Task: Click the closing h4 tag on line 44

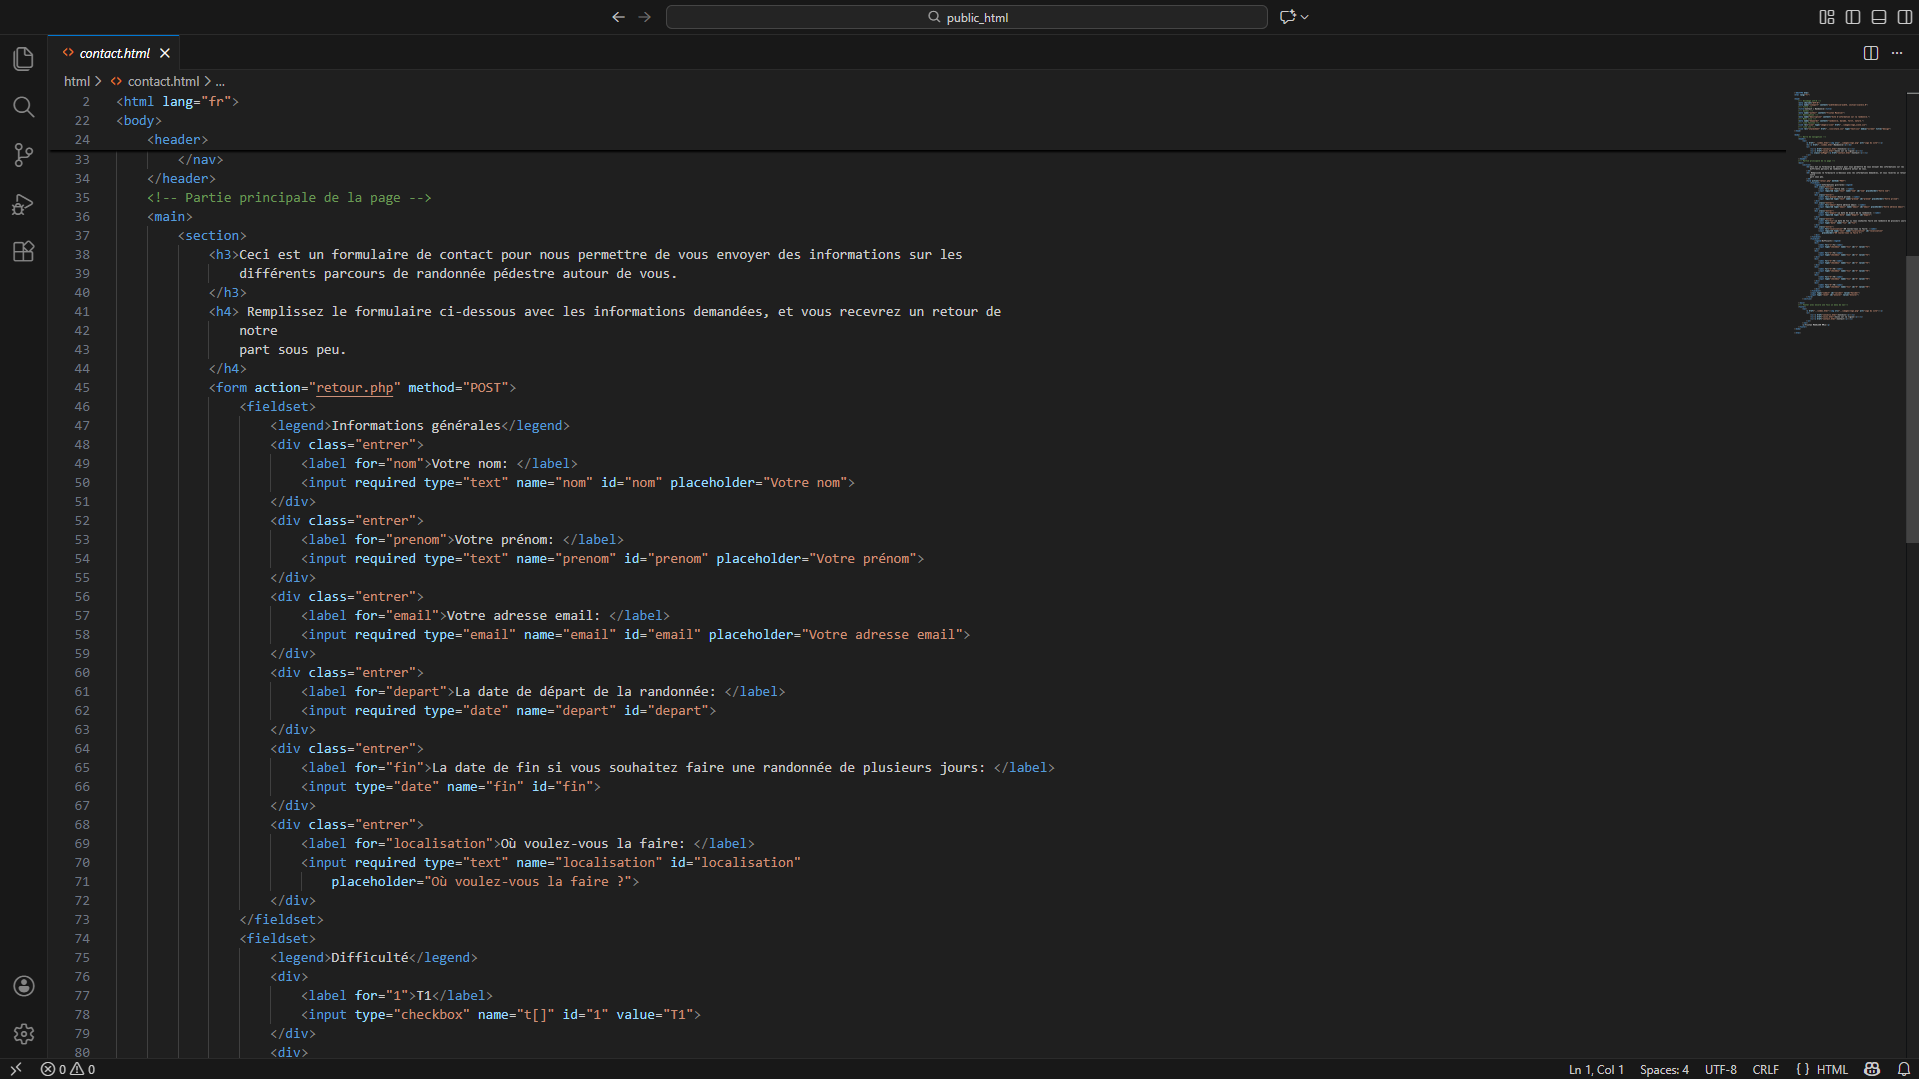Action: pos(228,368)
